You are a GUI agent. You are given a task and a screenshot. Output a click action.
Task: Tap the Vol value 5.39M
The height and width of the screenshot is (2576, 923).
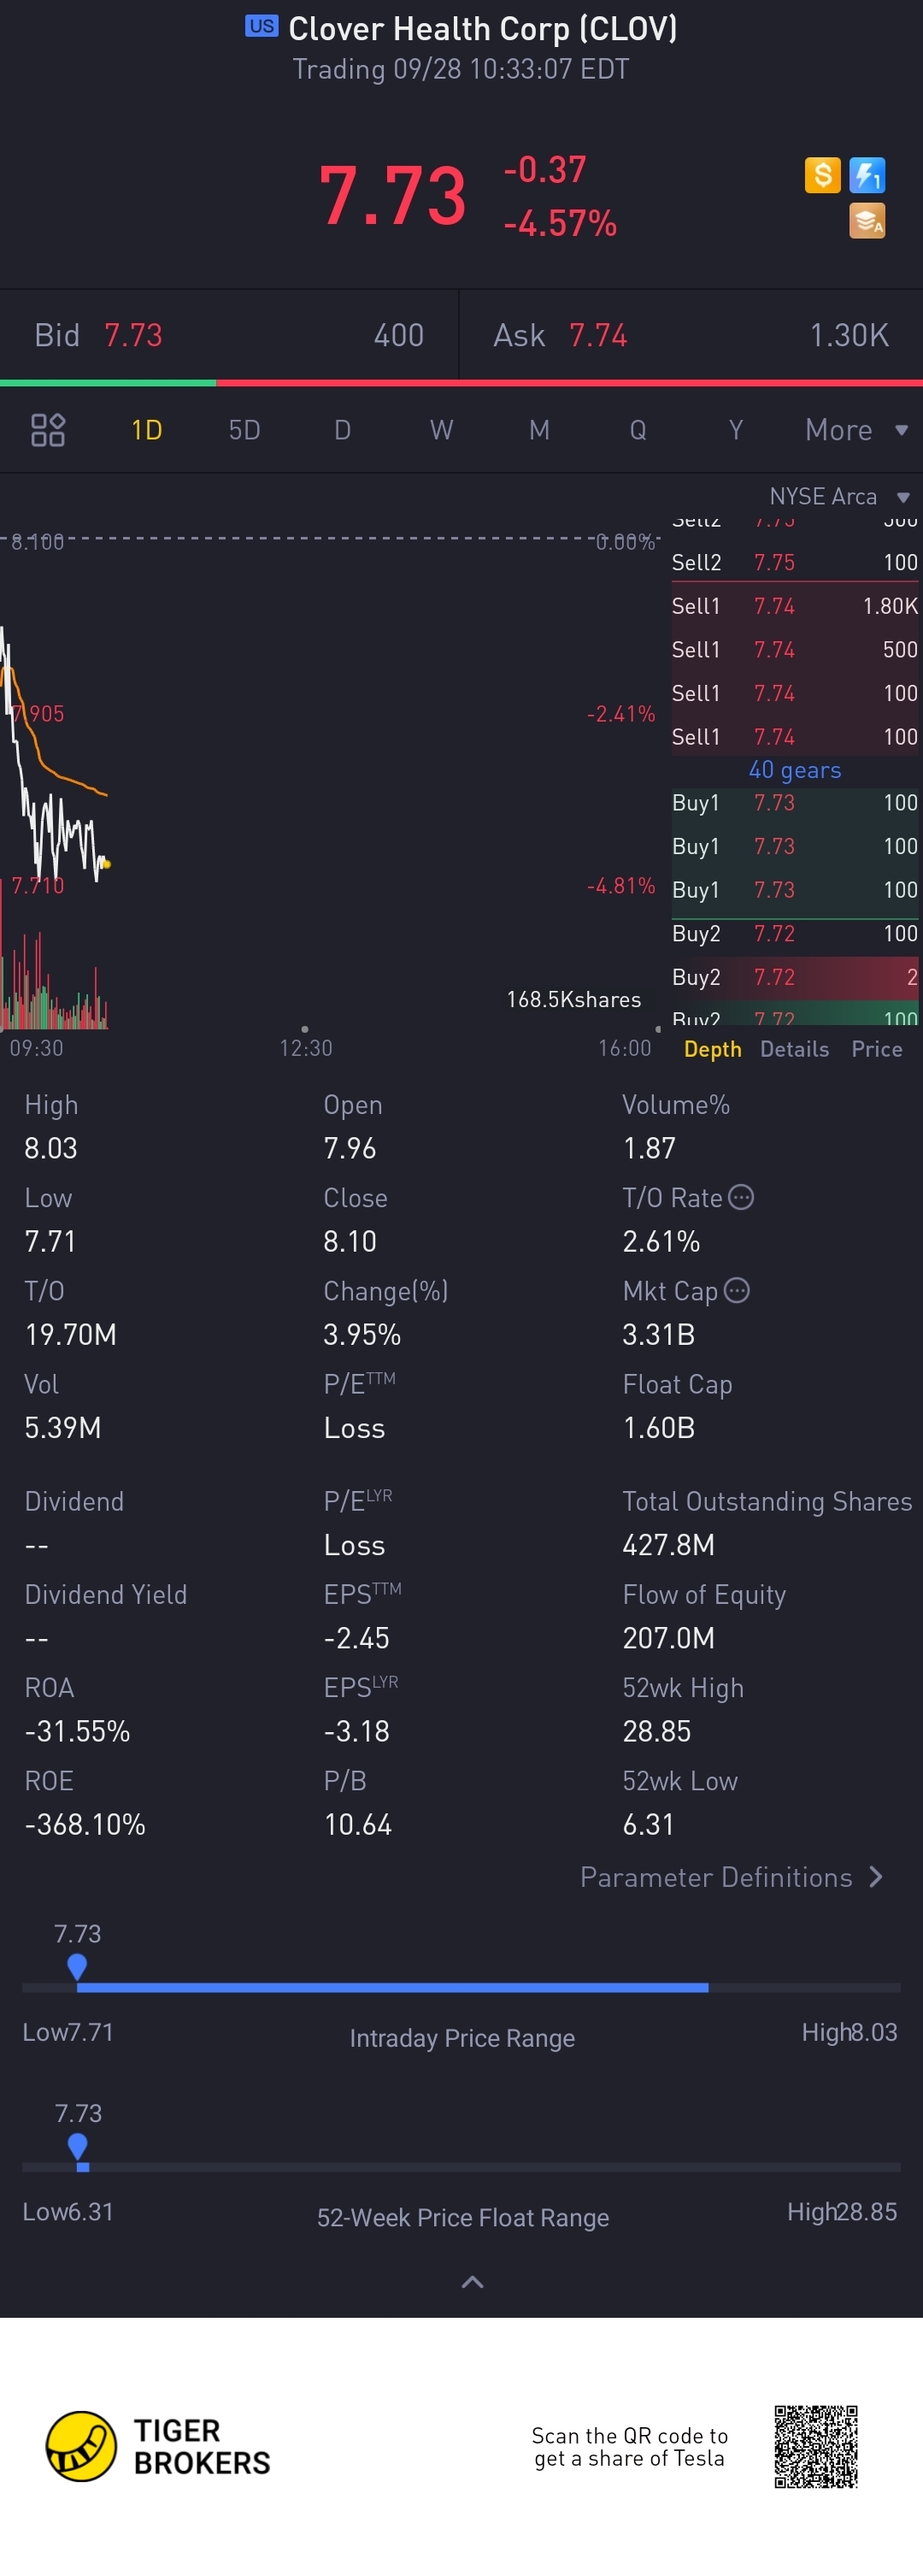point(63,1427)
